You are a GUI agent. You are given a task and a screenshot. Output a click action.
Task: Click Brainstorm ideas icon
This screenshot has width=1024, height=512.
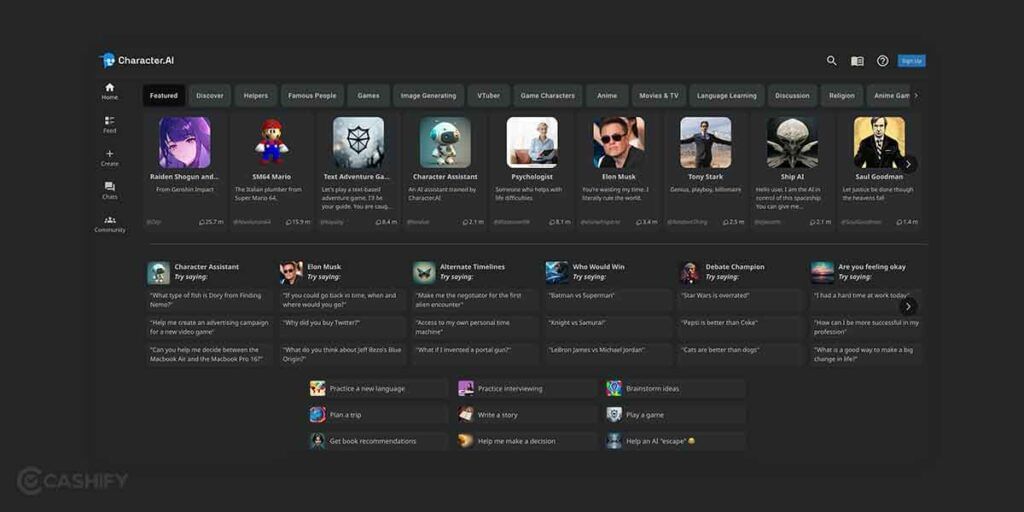tap(614, 389)
